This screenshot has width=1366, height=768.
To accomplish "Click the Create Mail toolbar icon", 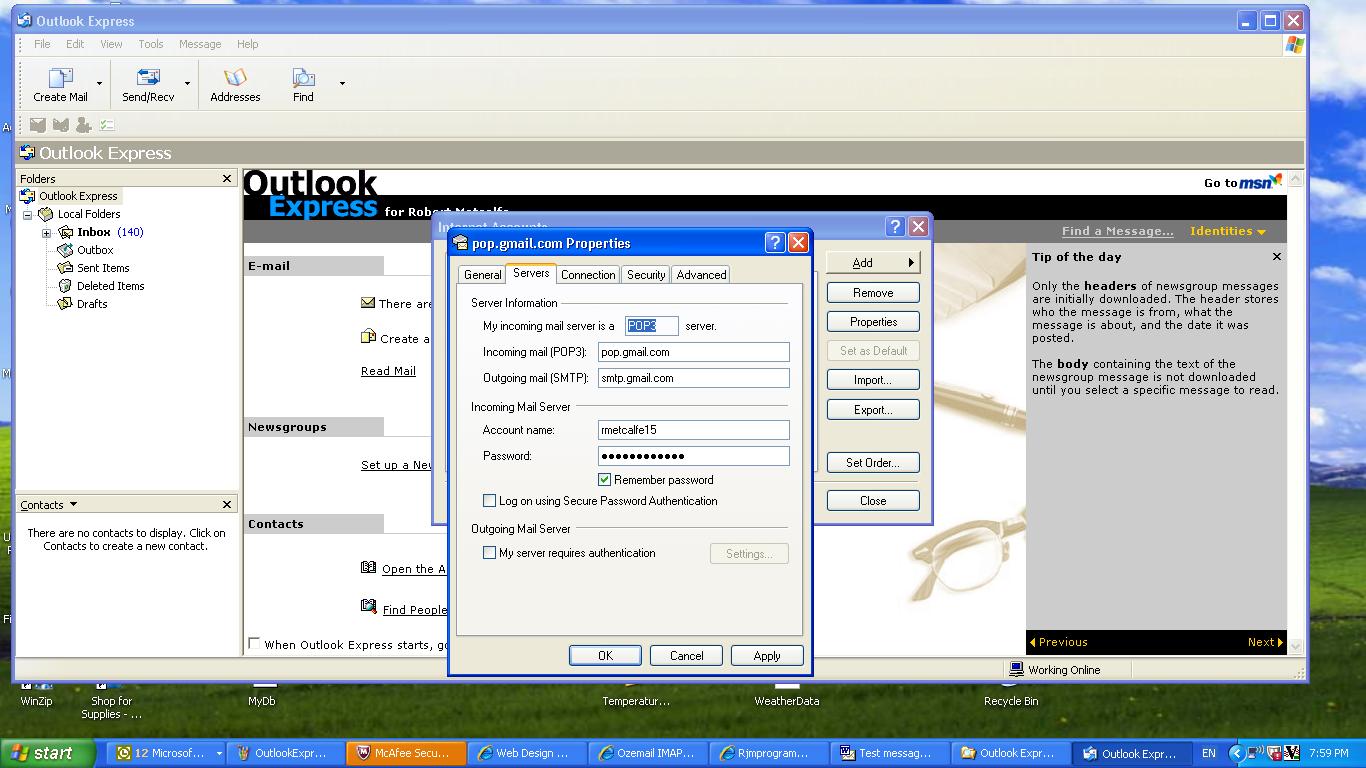I will [60, 79].
